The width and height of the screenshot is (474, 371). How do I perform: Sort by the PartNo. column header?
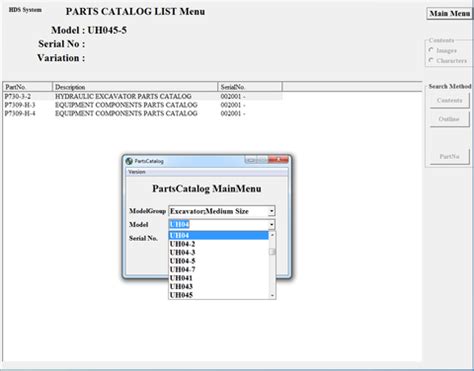(x=28, y=87)
